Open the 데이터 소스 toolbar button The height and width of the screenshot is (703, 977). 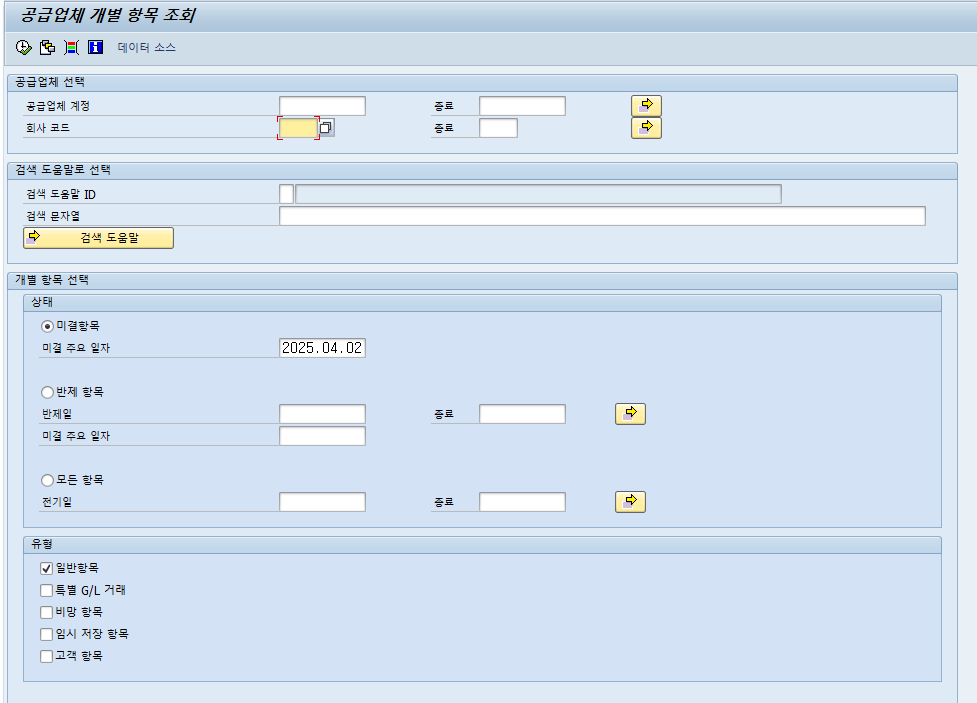click(x=146, y=47)
